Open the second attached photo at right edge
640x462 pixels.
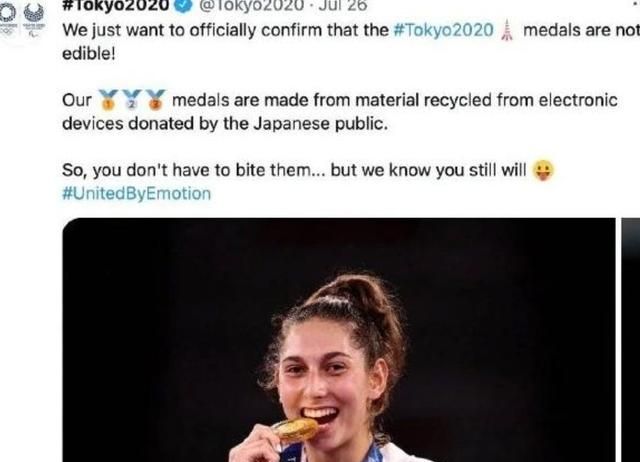coord(631,340)
